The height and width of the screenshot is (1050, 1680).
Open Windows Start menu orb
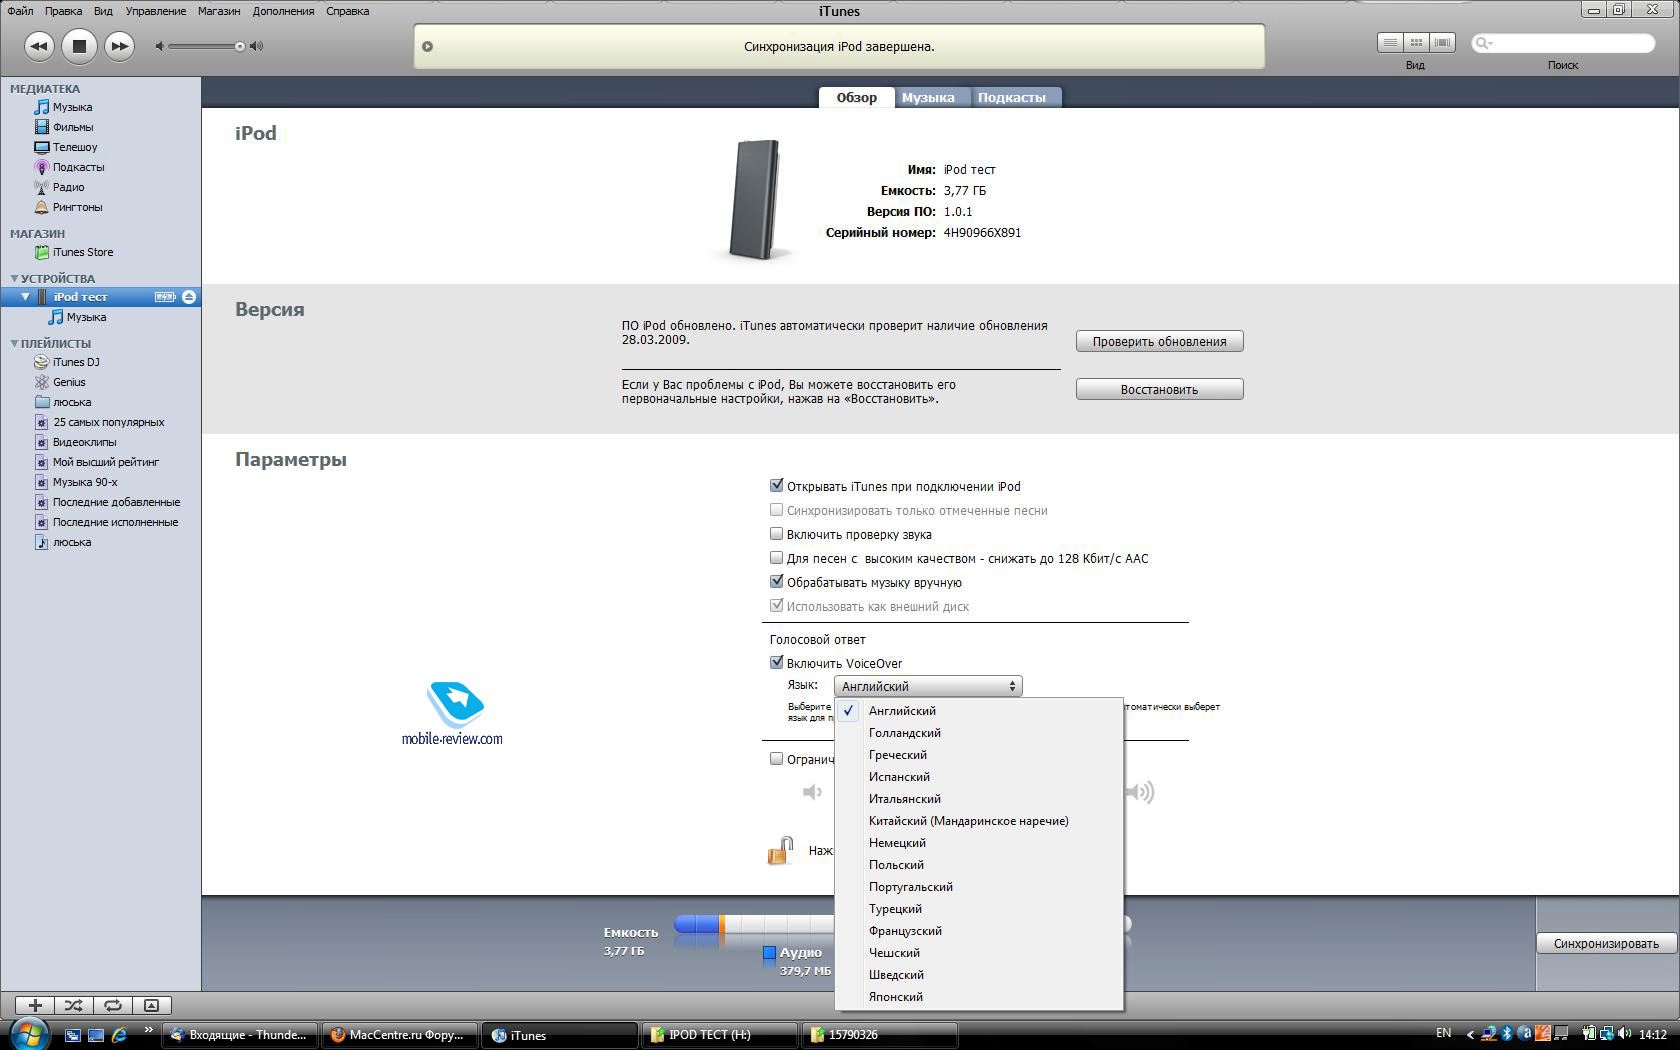[28, 1033]
